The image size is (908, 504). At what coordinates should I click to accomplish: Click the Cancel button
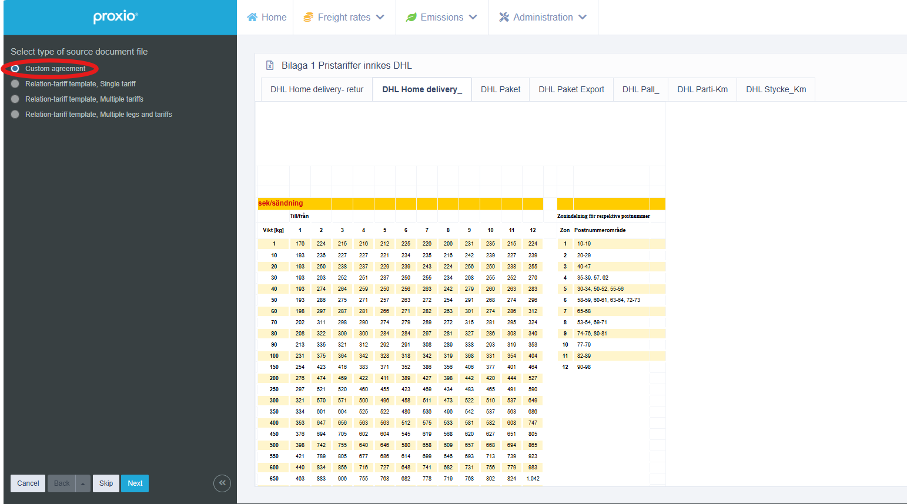[28, 483]
